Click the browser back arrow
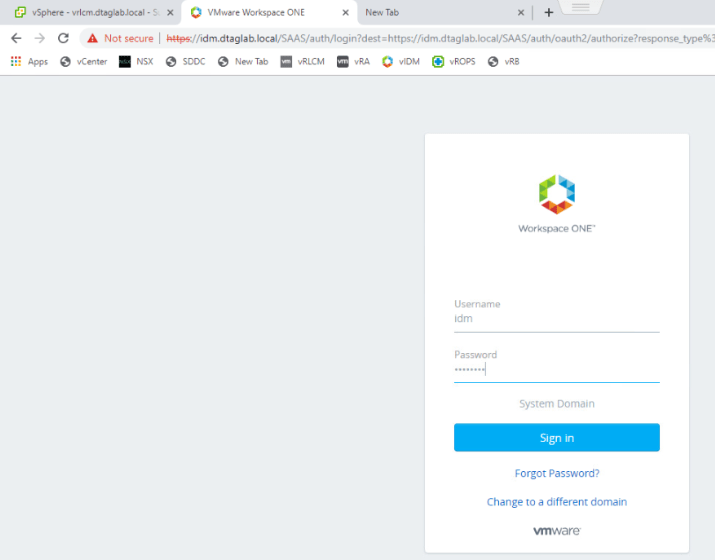This screenshot has height=560, width=715. [x=16, y=38]
